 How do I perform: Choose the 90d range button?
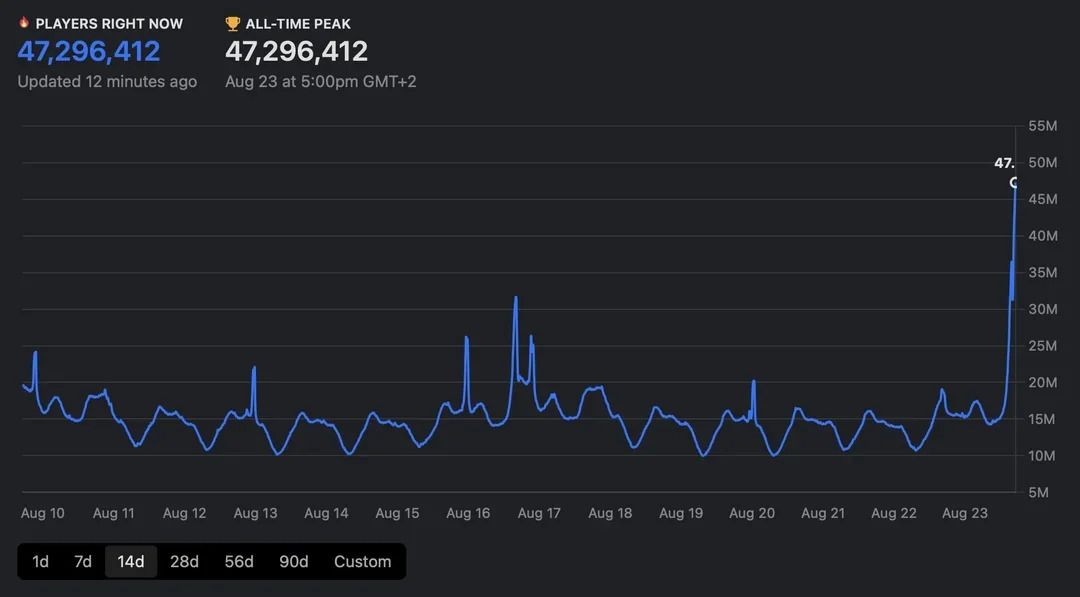293,561
